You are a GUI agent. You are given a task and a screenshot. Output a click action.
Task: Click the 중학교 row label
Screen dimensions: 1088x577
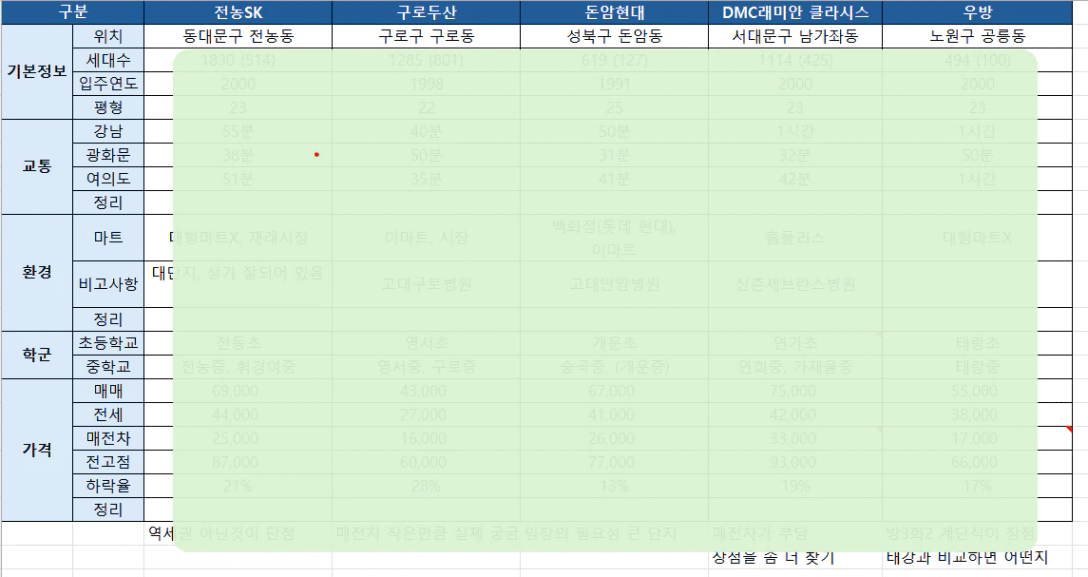point(108,366)
